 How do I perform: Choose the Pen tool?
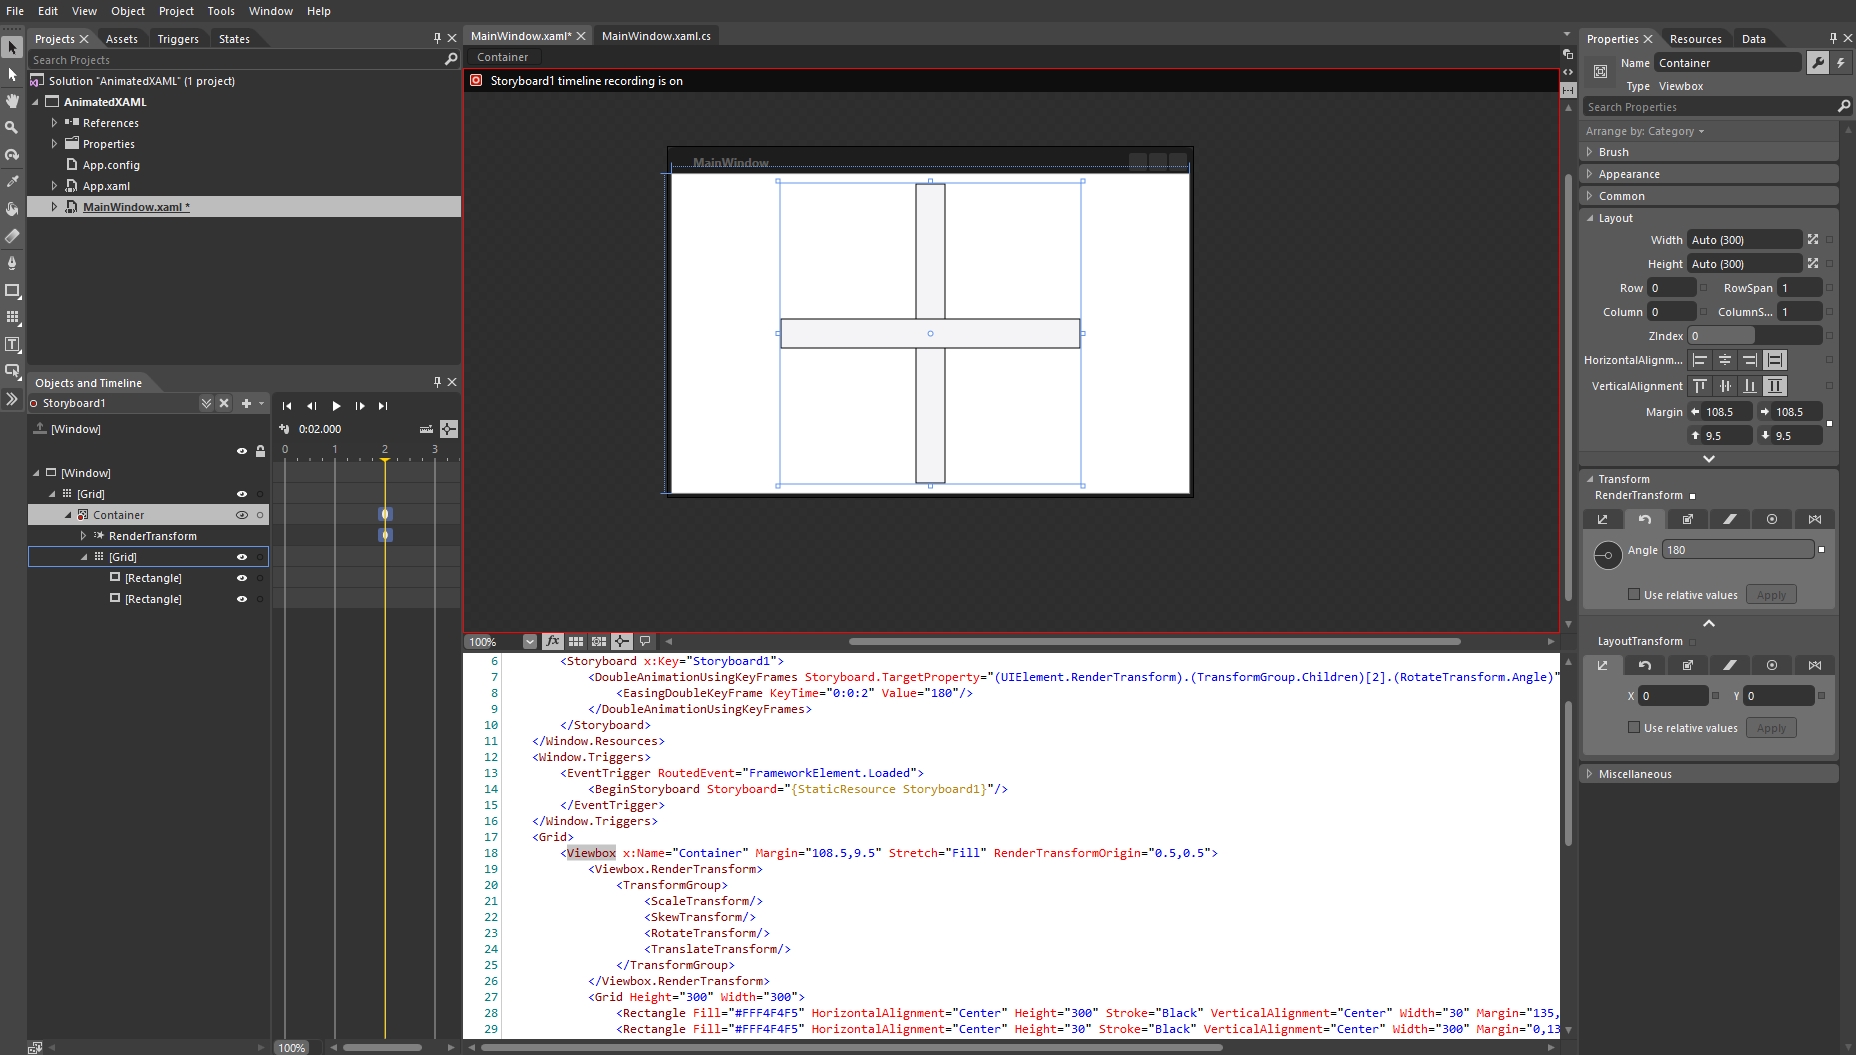point(12,263)
